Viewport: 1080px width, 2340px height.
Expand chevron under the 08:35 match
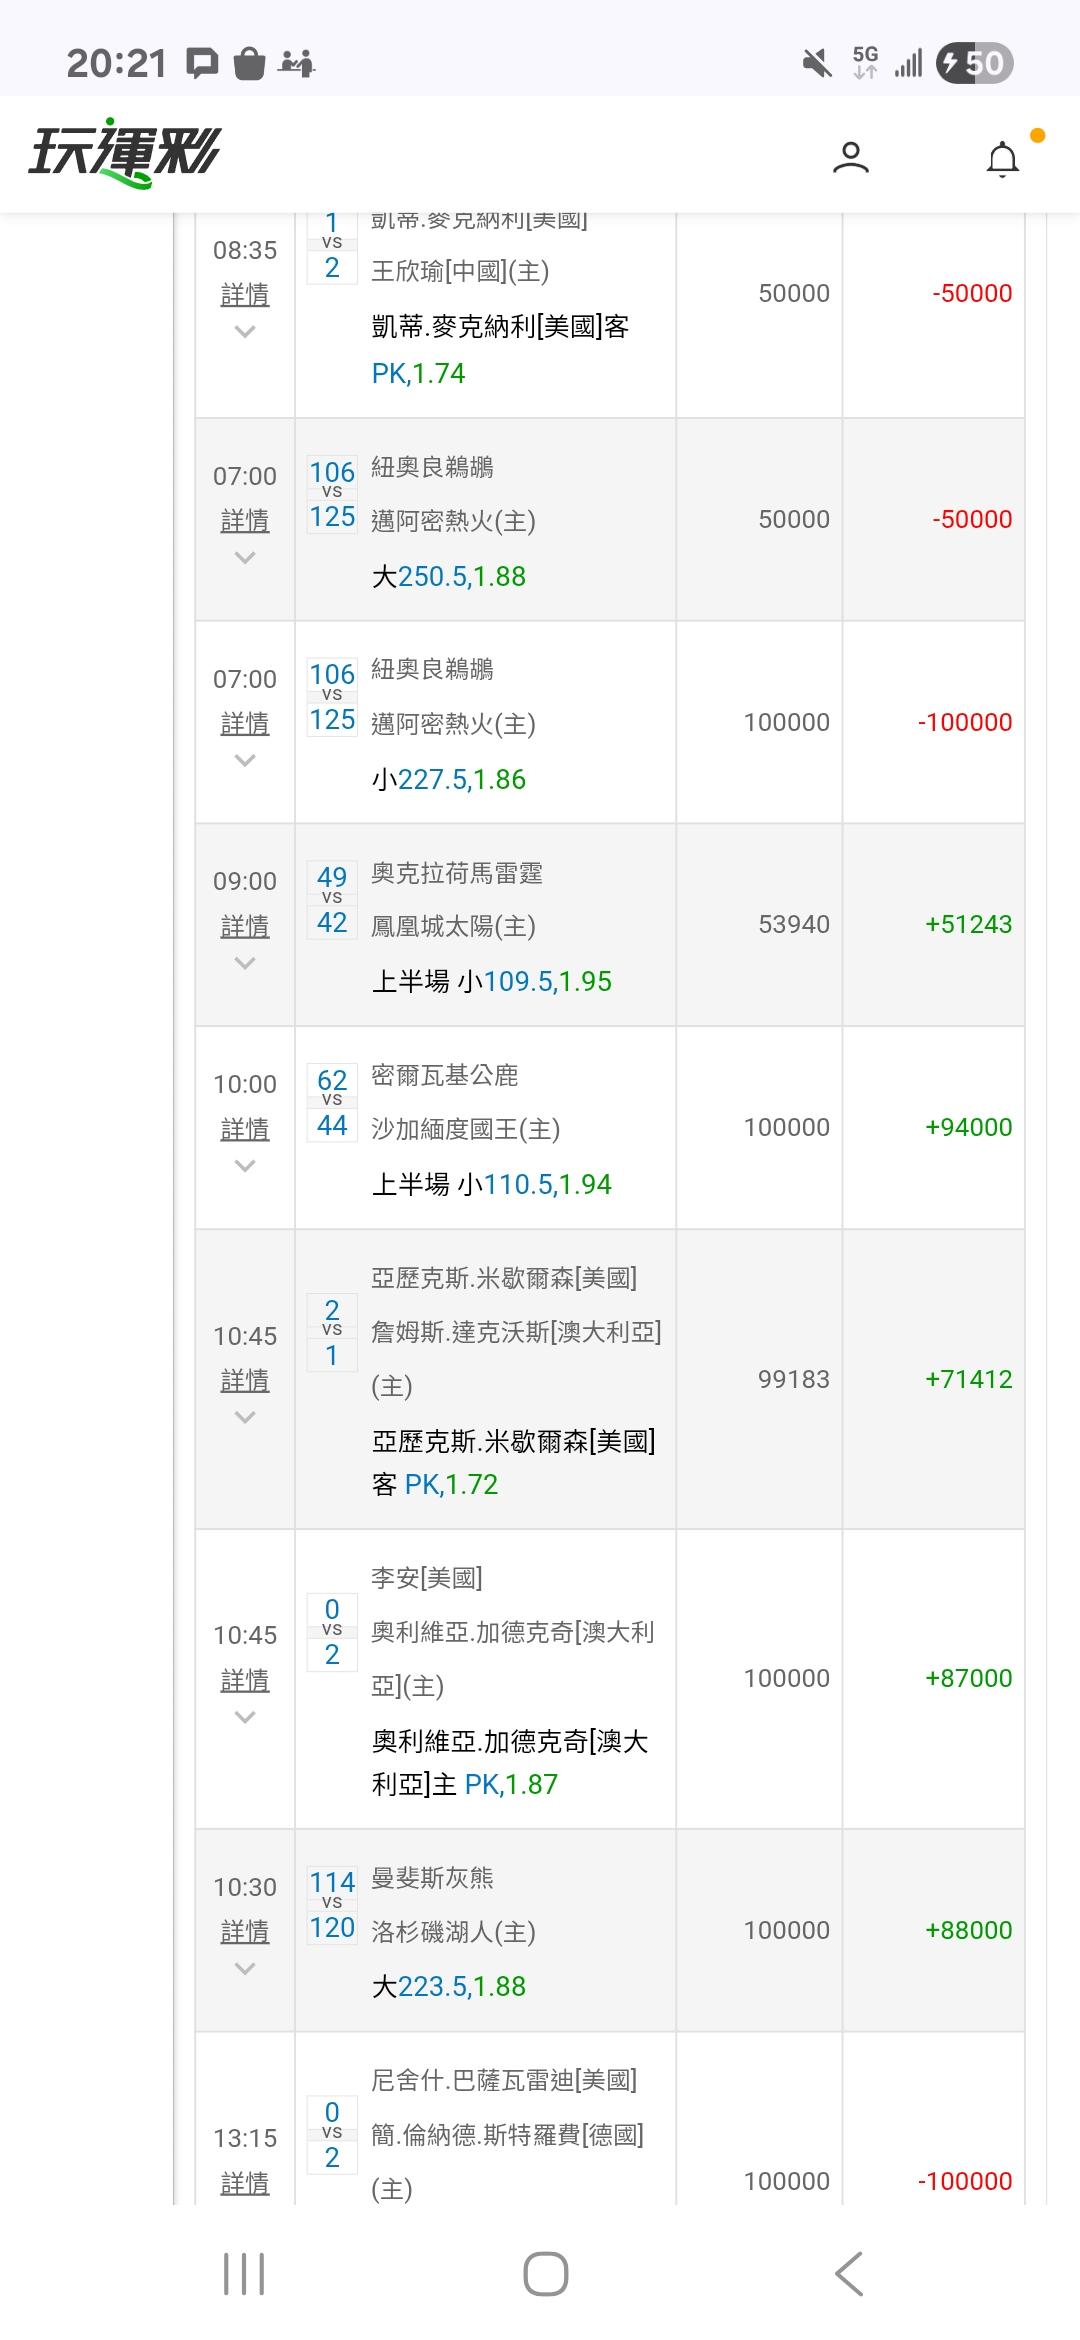click(245, 332)
